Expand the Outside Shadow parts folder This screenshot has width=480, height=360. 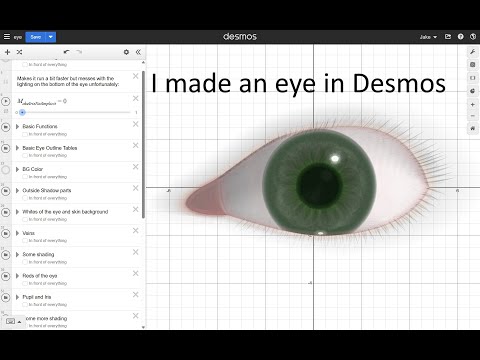click(x=17, y=190)
